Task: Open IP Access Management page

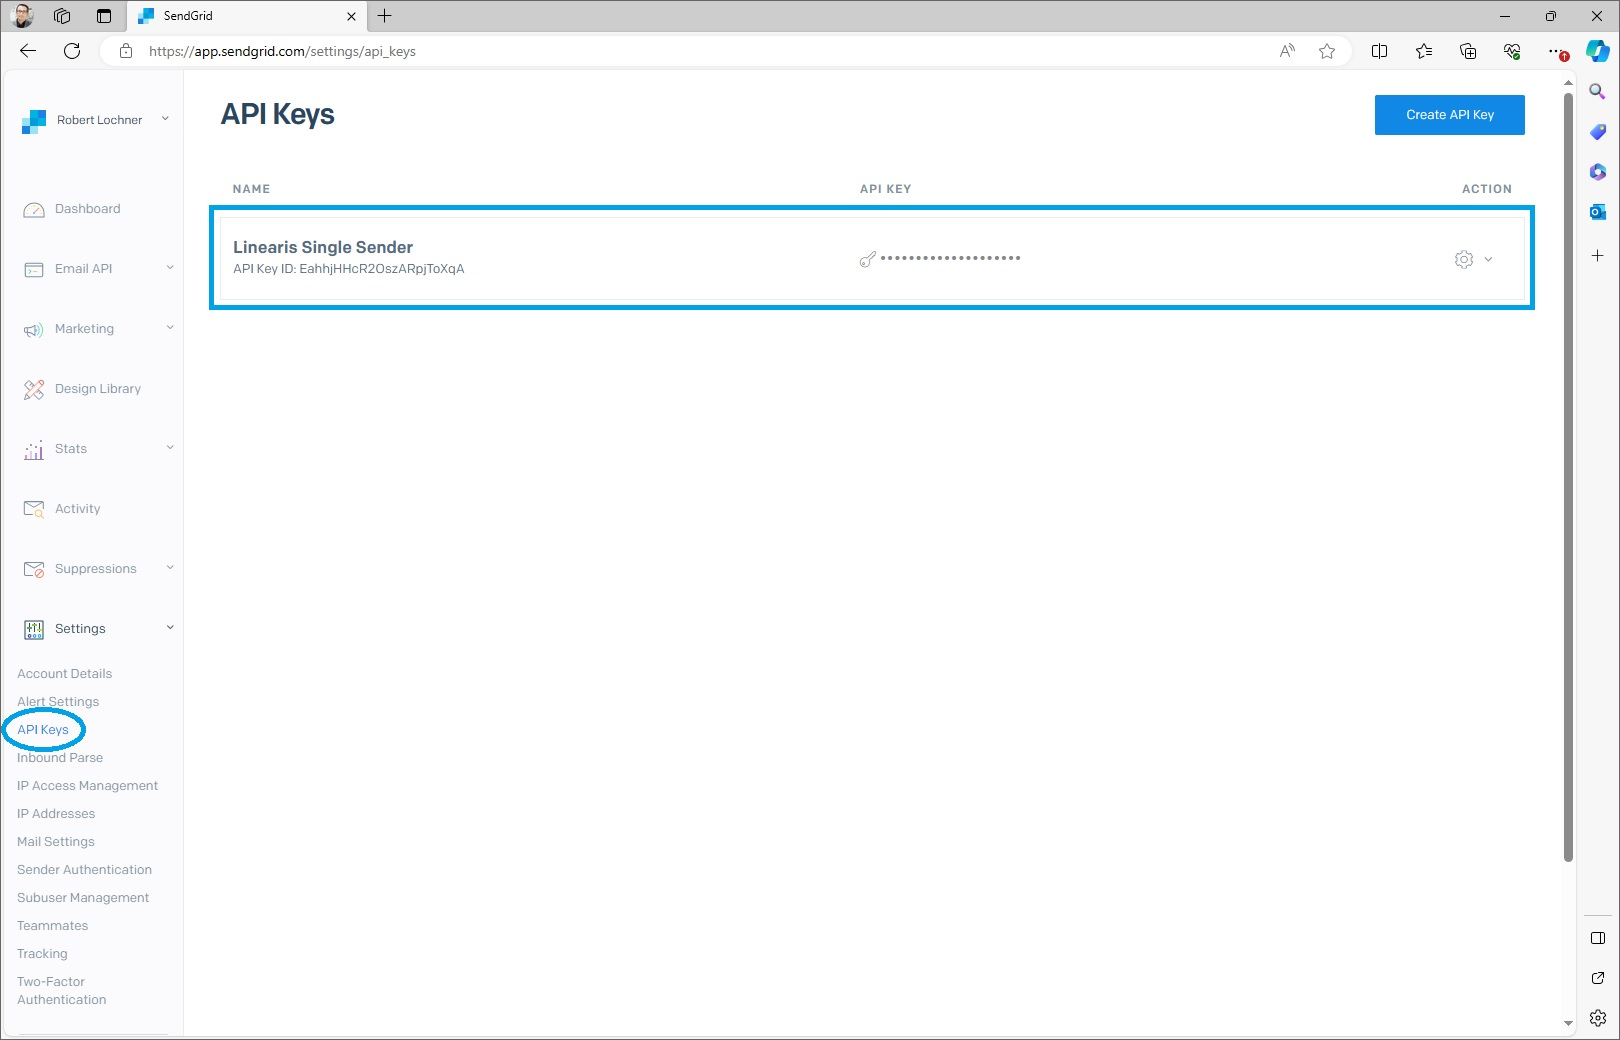Action: pyautogui.click(x=87, y=786)
